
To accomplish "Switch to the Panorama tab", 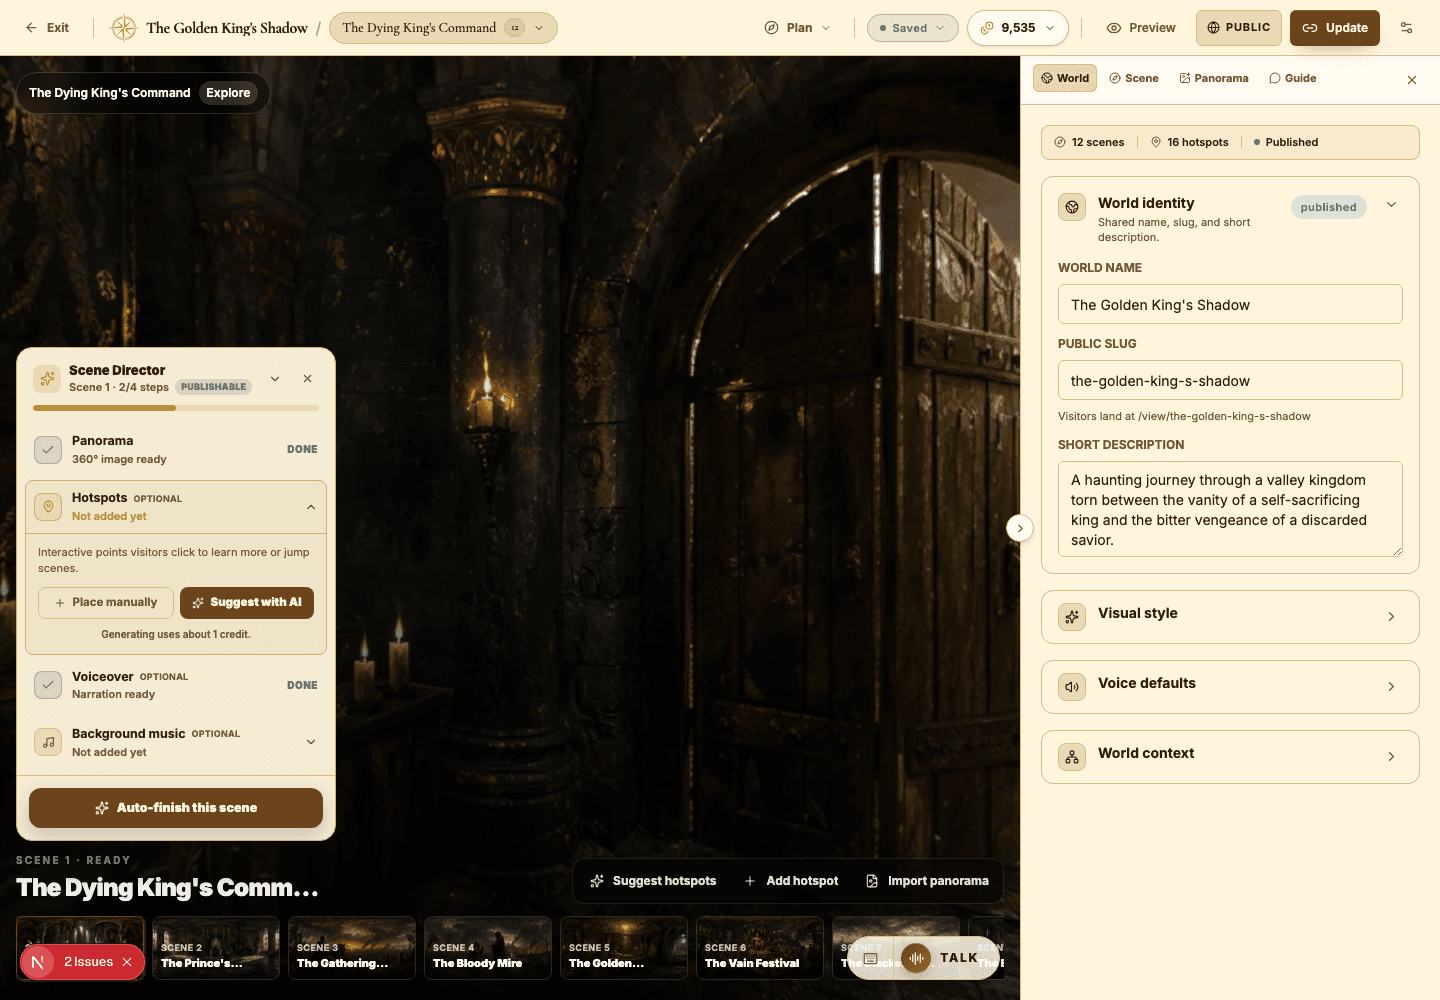I will pos(1214,78).
